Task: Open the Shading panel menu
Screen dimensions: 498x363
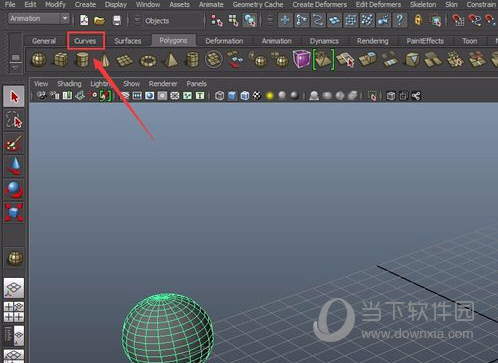Action: [69, 84]
